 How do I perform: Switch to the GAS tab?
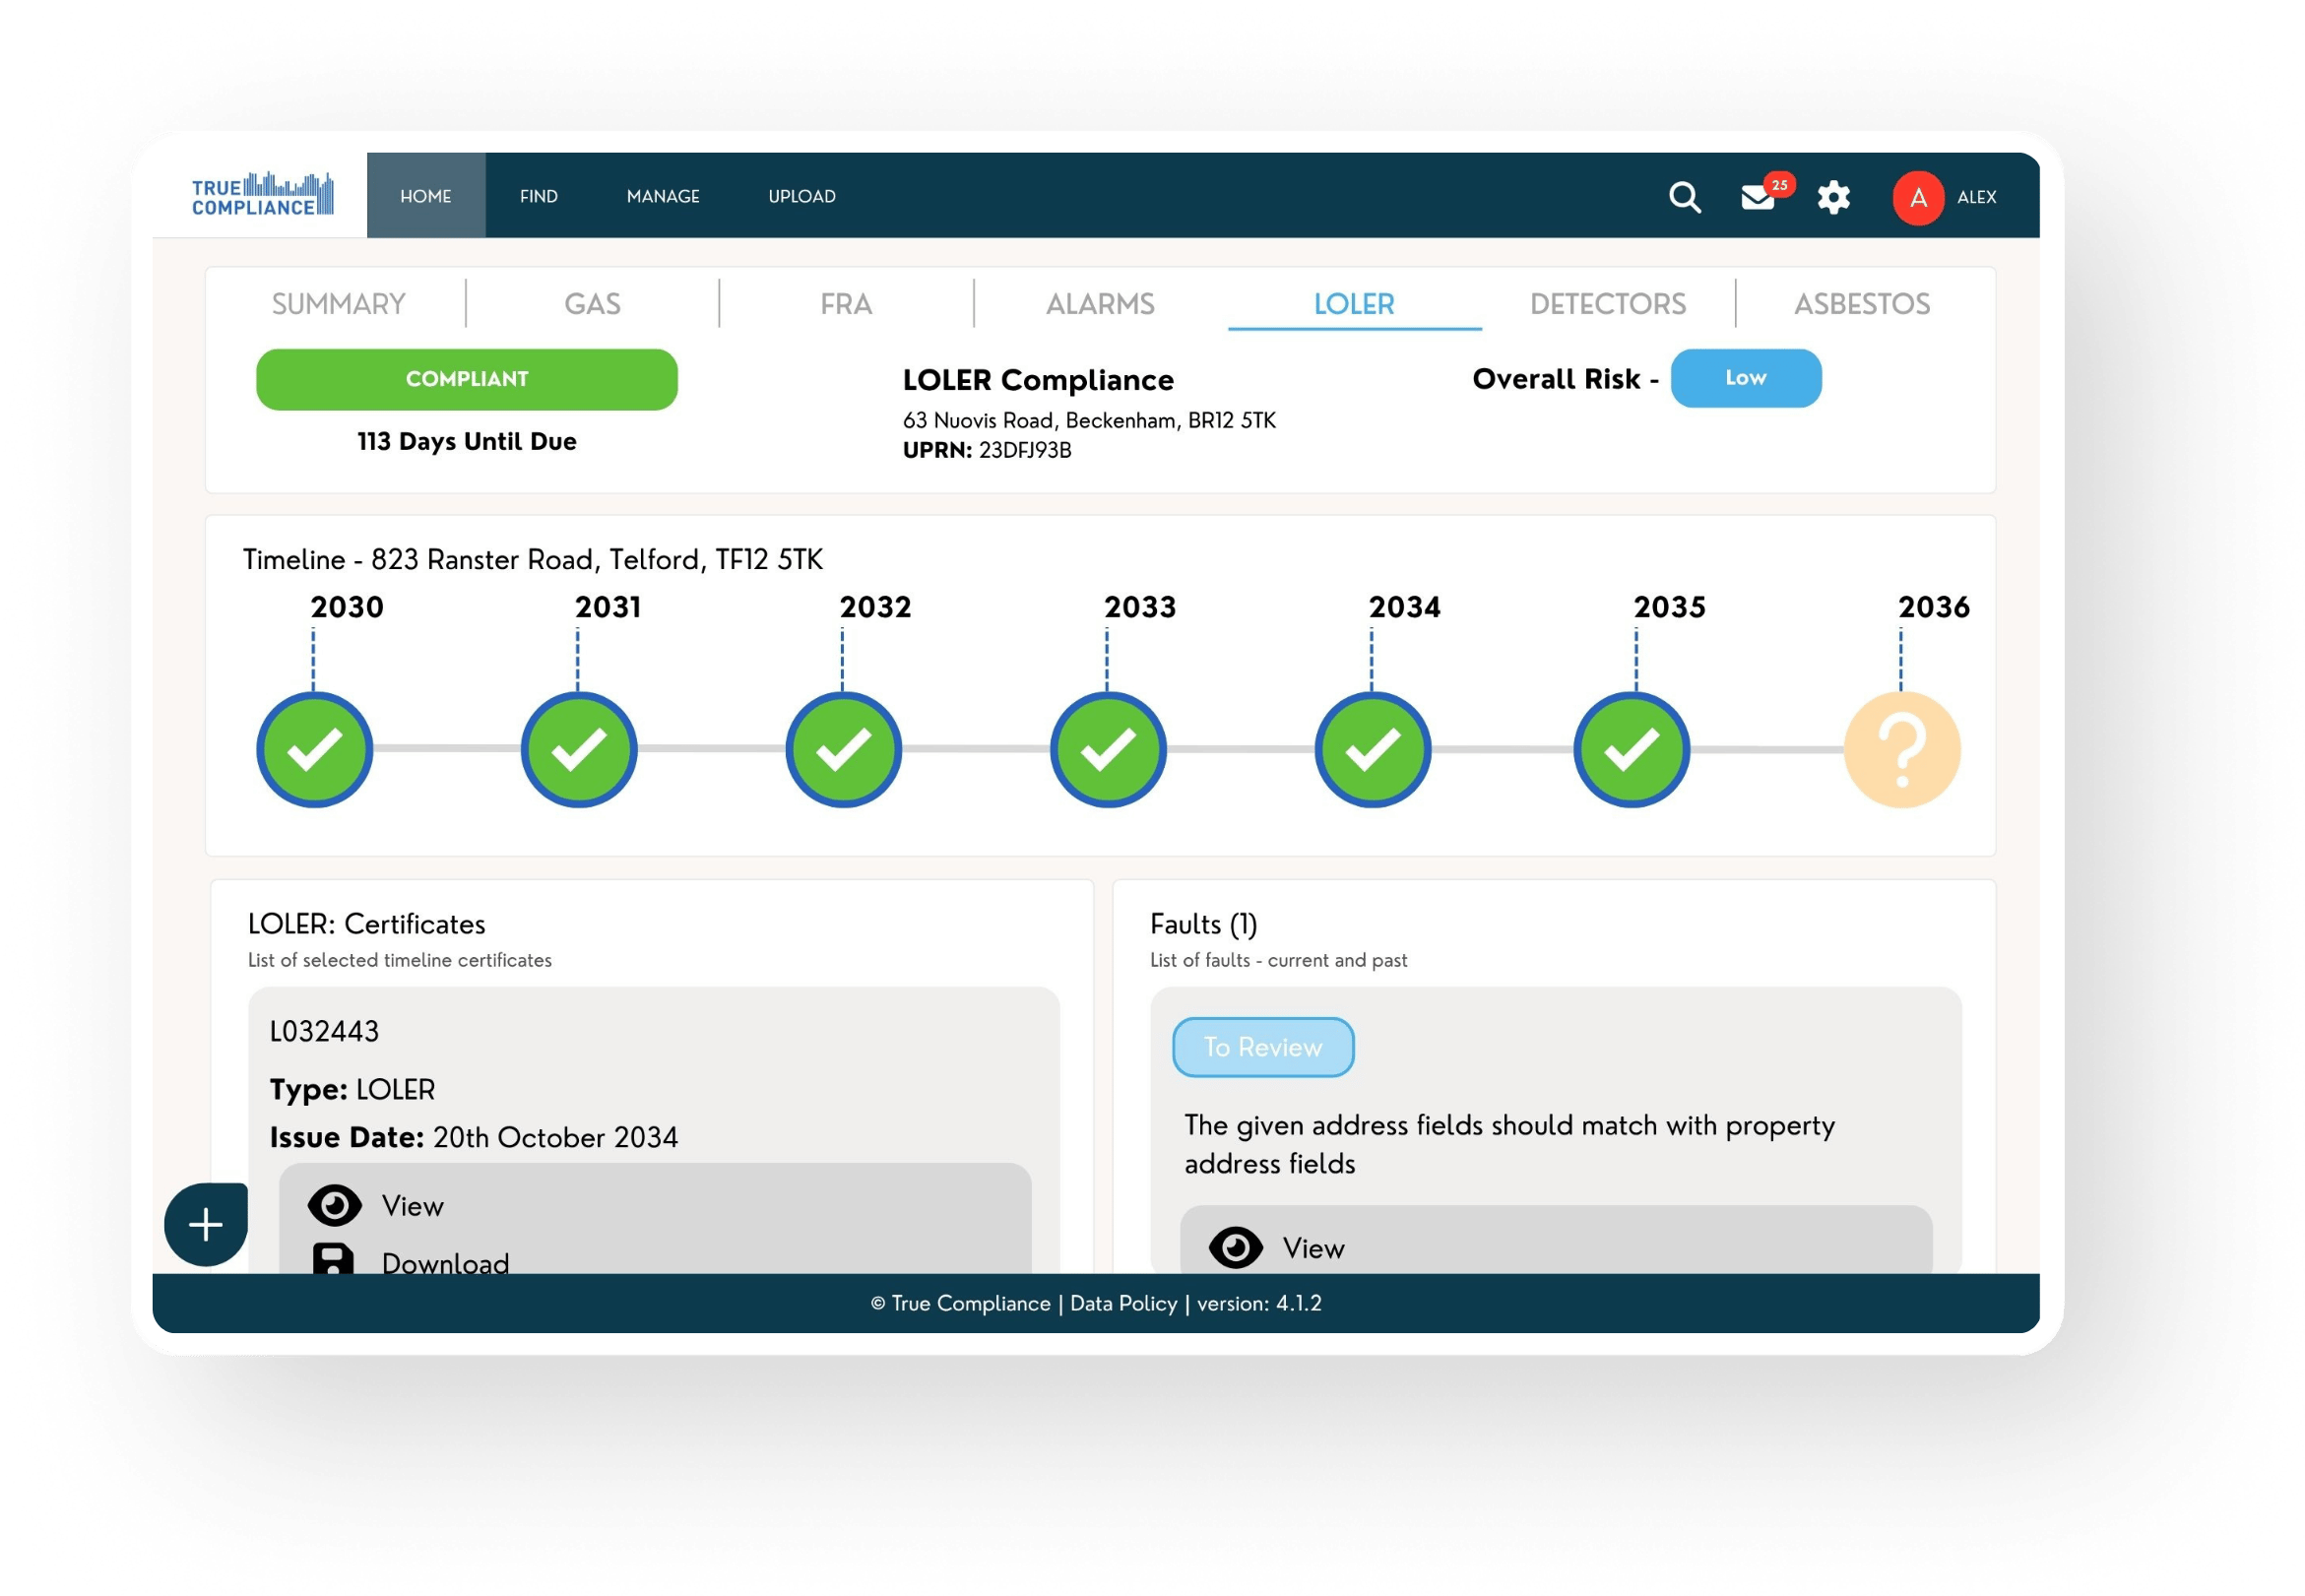click(x=593, y=303)
